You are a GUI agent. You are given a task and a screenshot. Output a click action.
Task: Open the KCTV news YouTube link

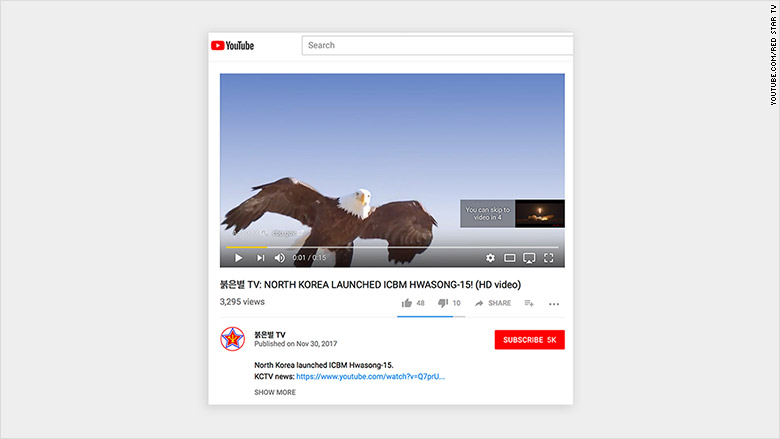point(371,376)
